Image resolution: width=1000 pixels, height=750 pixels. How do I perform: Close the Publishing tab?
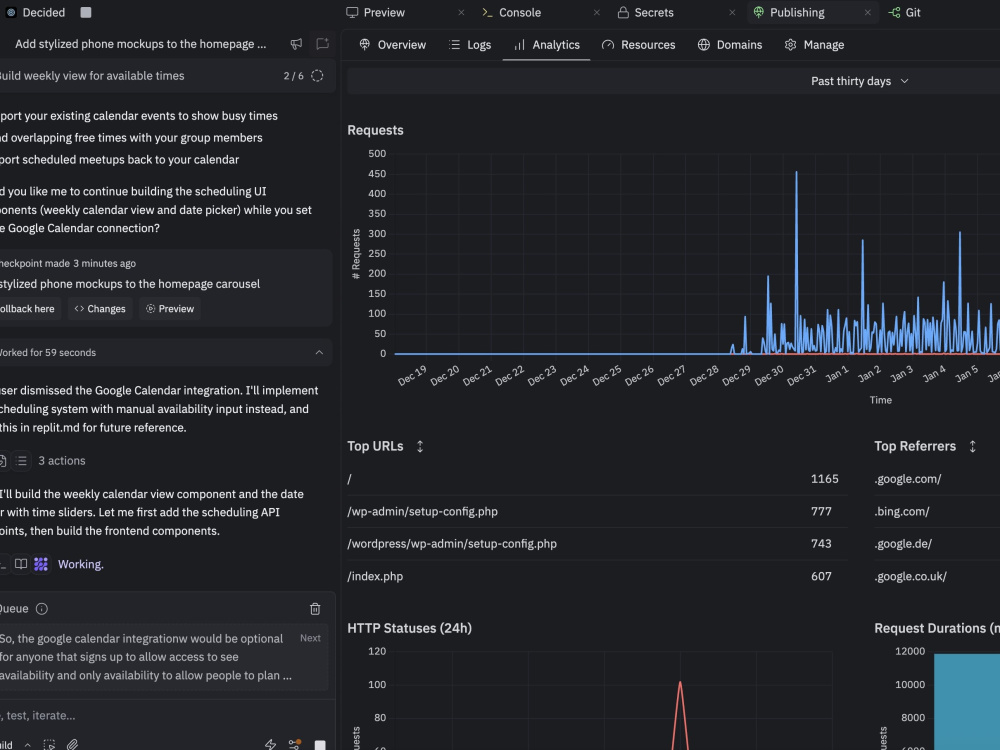pyautogui.click(x=867, y=12)
